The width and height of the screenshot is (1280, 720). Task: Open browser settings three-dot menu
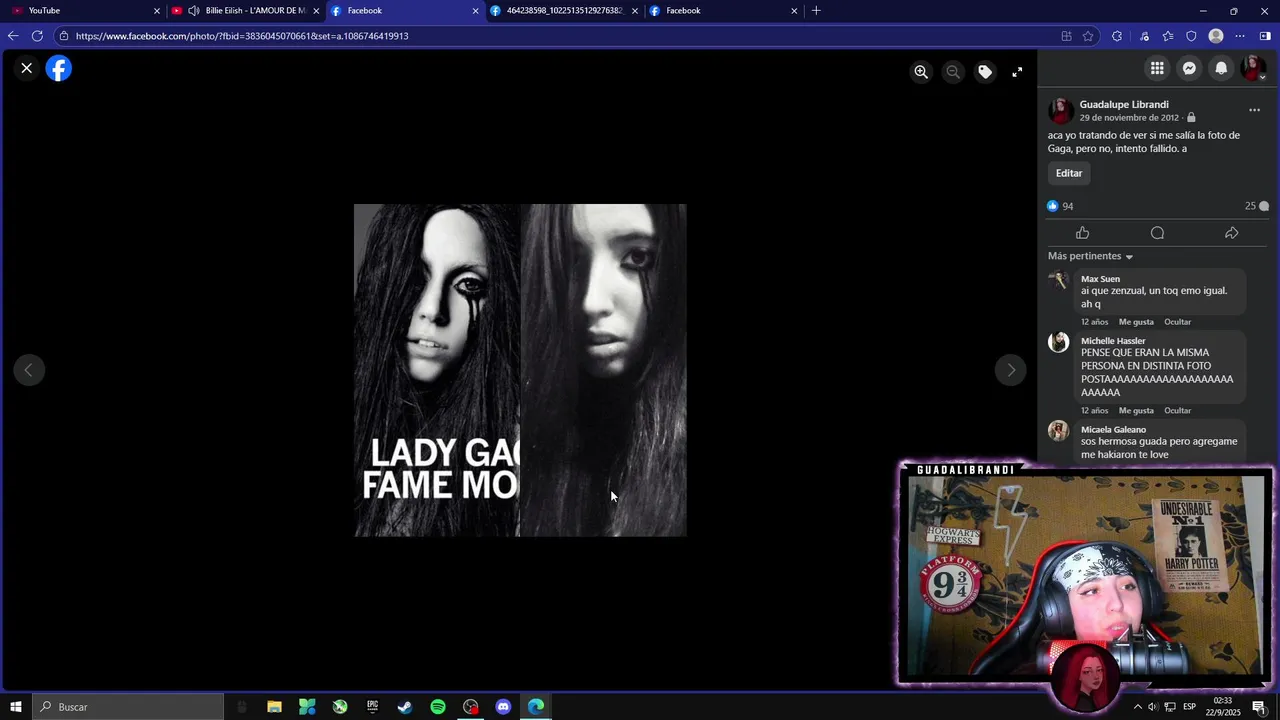tap(1240, 36)
